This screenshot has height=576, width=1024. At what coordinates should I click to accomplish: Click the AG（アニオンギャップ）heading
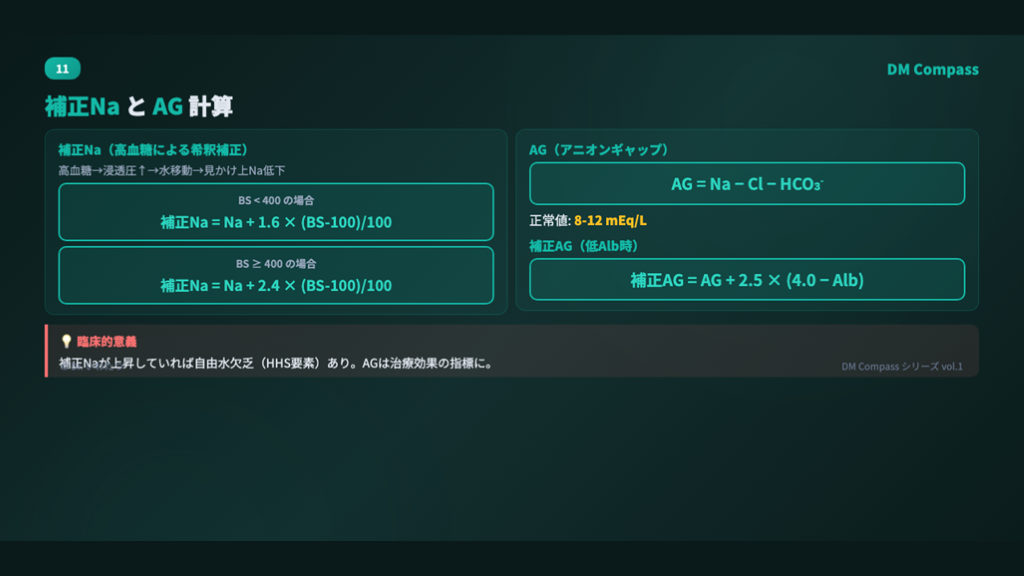point(598,149)
